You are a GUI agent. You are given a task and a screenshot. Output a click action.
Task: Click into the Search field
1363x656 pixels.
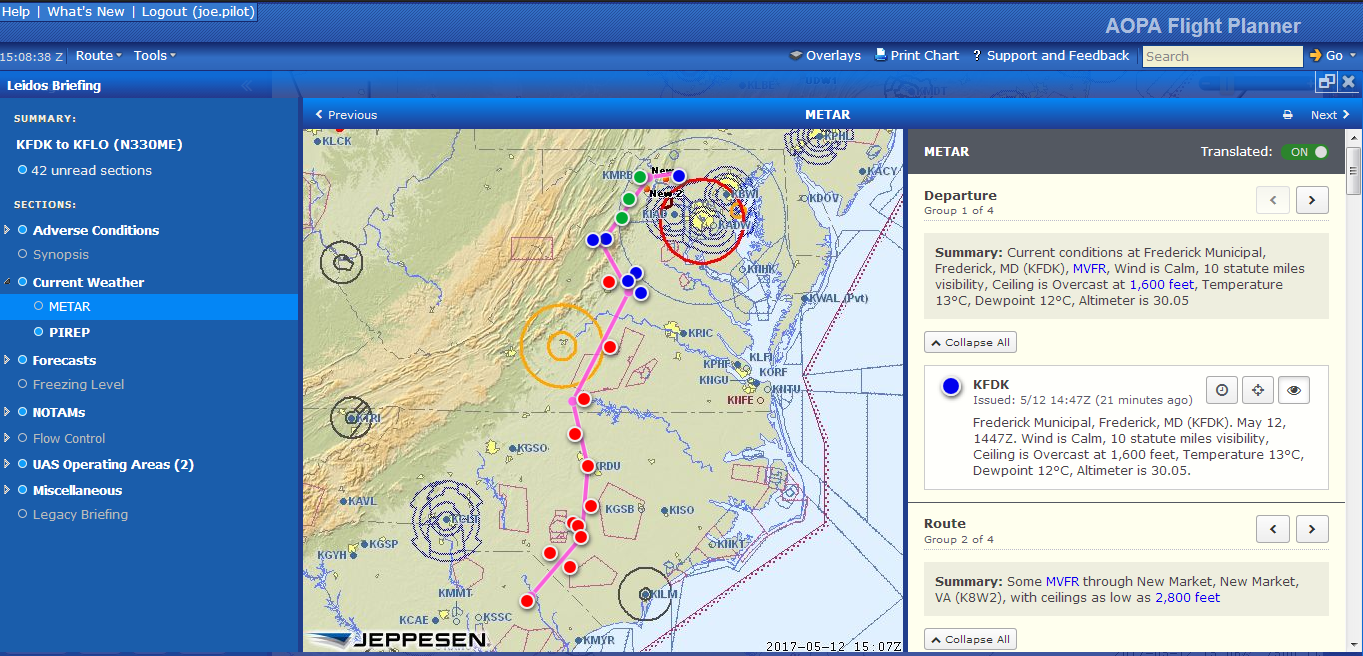[x=1222, y=56]
